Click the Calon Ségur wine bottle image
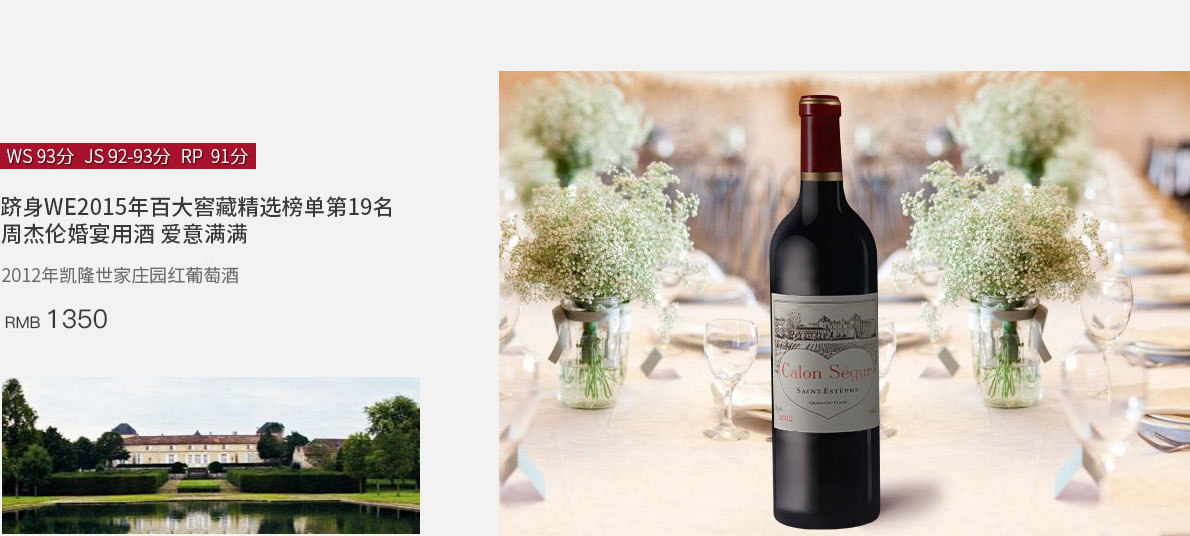The image size is (1190, 536). [x=824, y=311]
